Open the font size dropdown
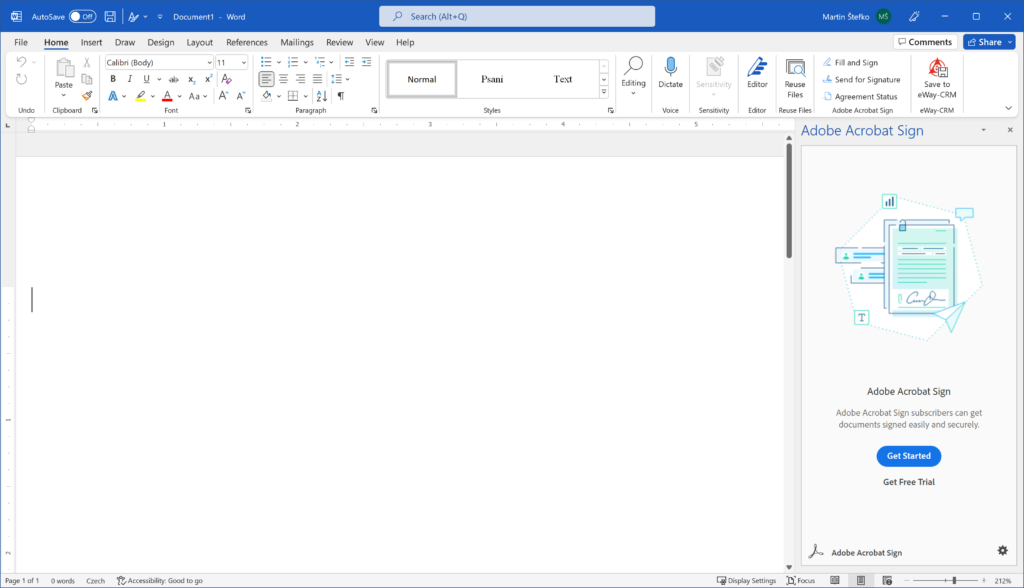This screenshot has width=1024, height=588. click(x=244, y=63)
